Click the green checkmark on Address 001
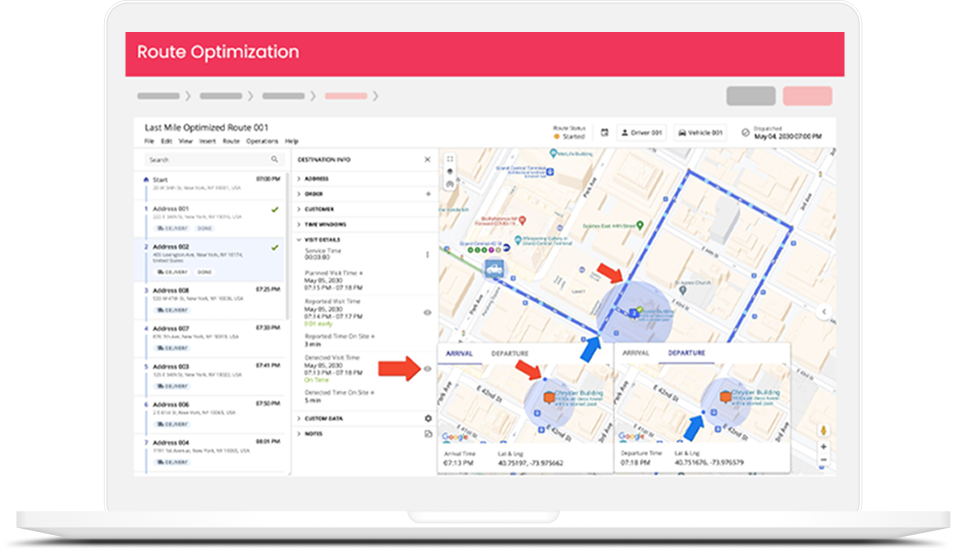953x549 pixels. (274, 209)
